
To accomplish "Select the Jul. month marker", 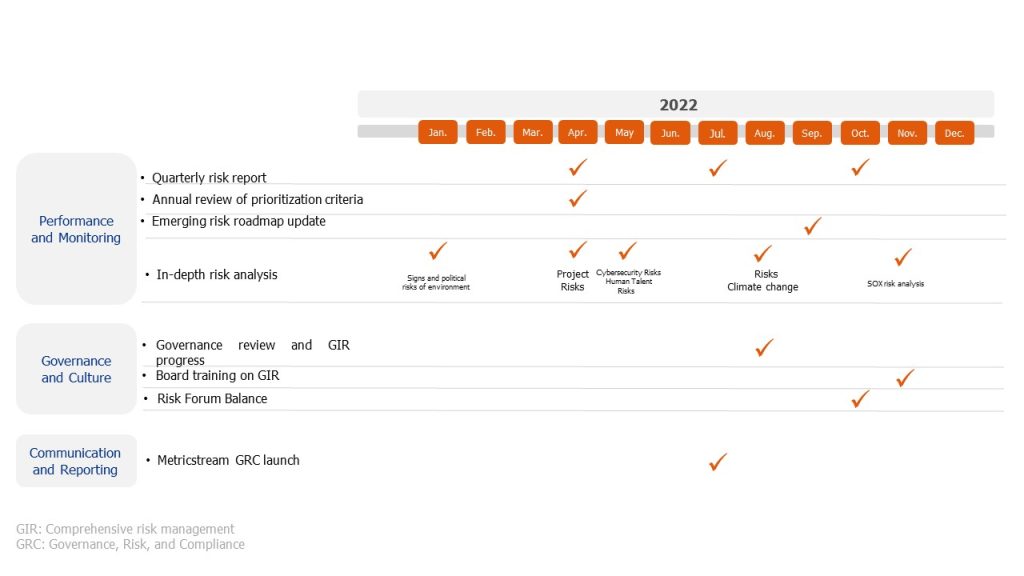I will point(717,133).
